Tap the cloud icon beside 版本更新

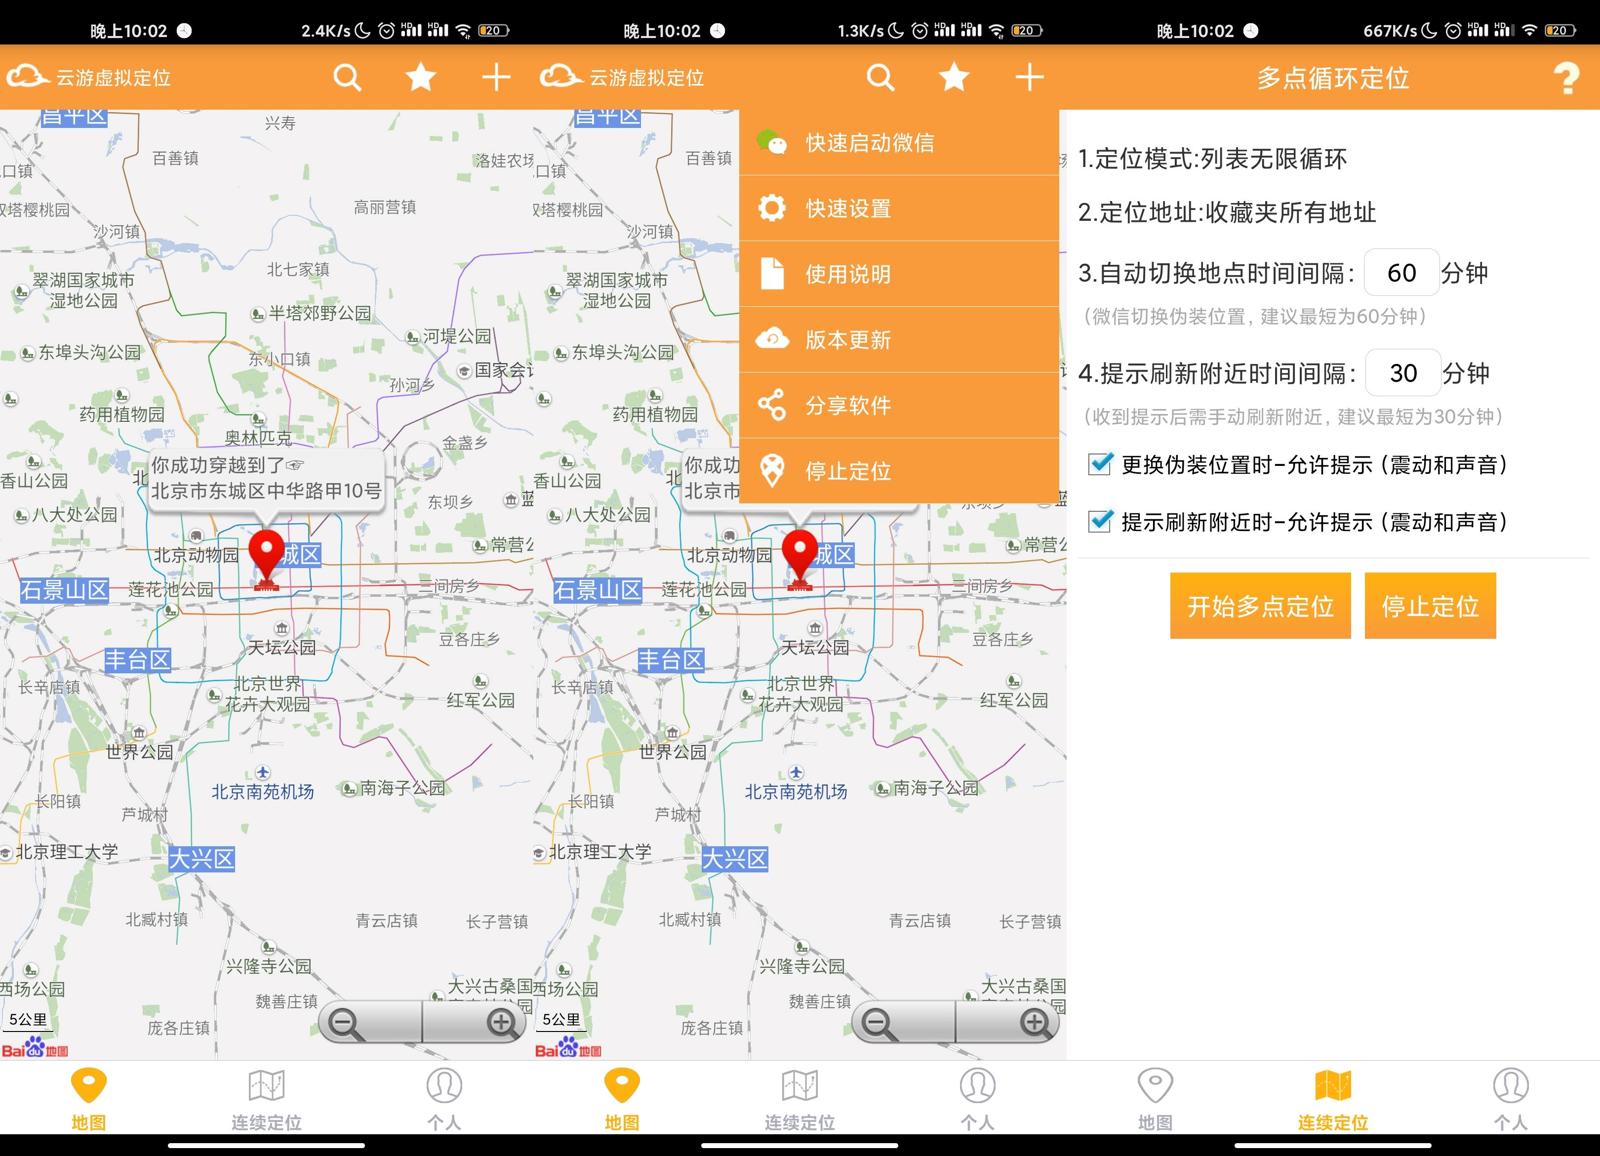click(771, 340)
